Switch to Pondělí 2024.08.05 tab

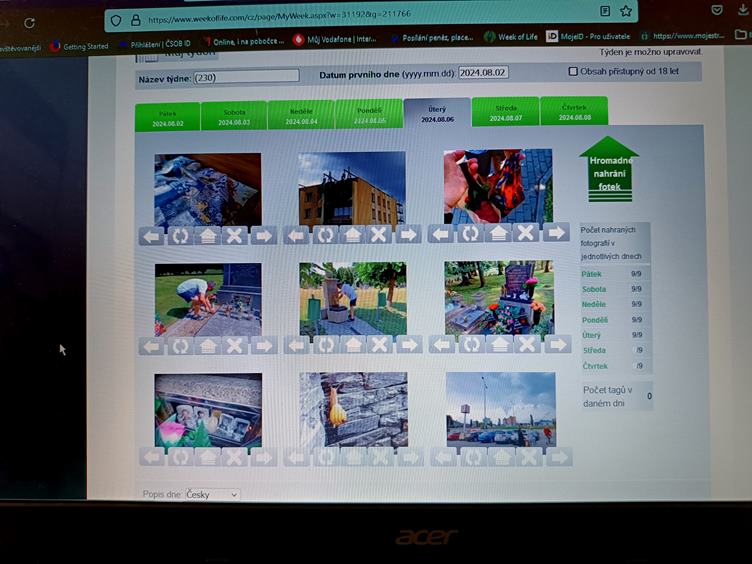coord(369,114)
